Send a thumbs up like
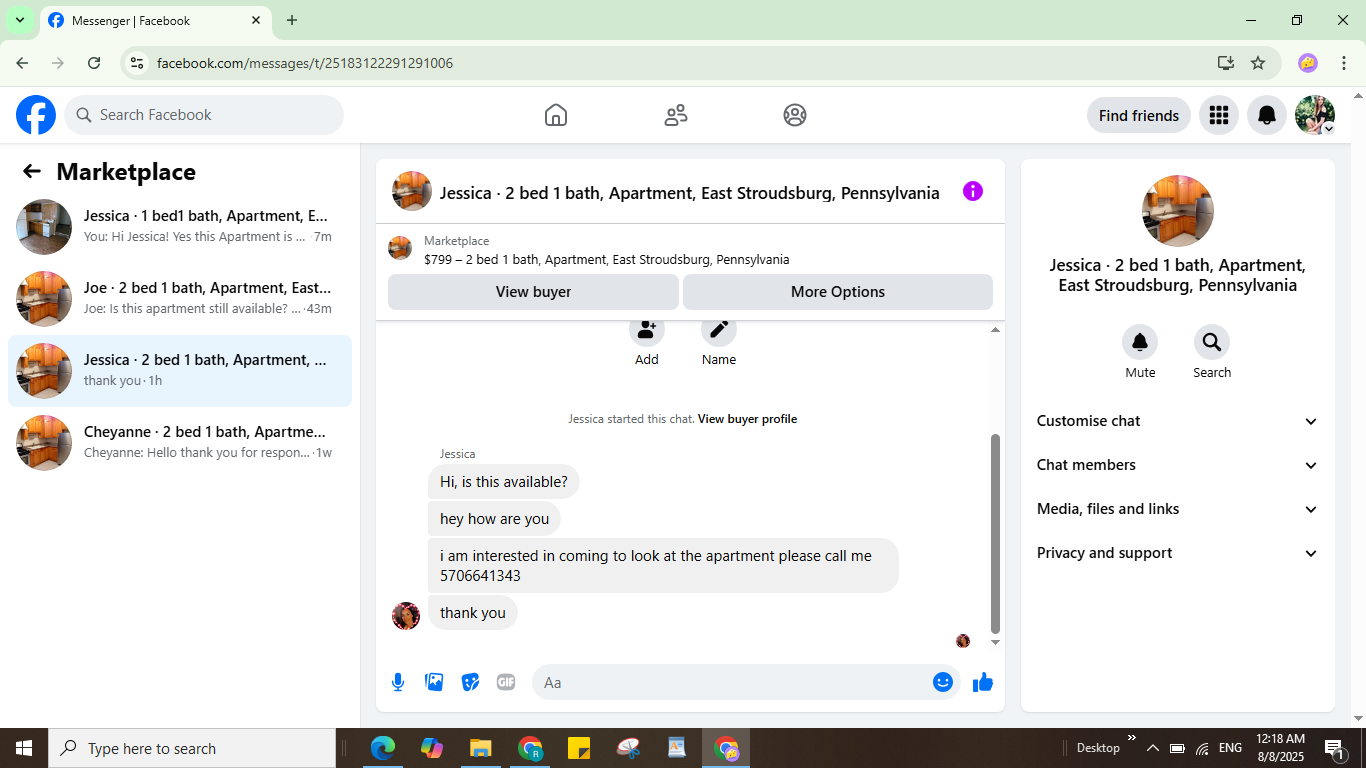Image resolution: width=1366 pixels, height=768 pixels. point(983,682)
